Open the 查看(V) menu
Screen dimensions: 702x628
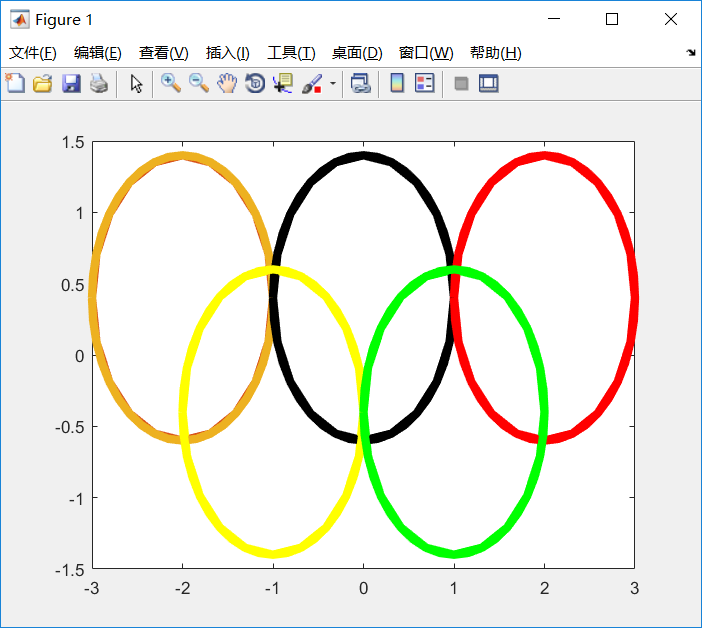(163, 53)
